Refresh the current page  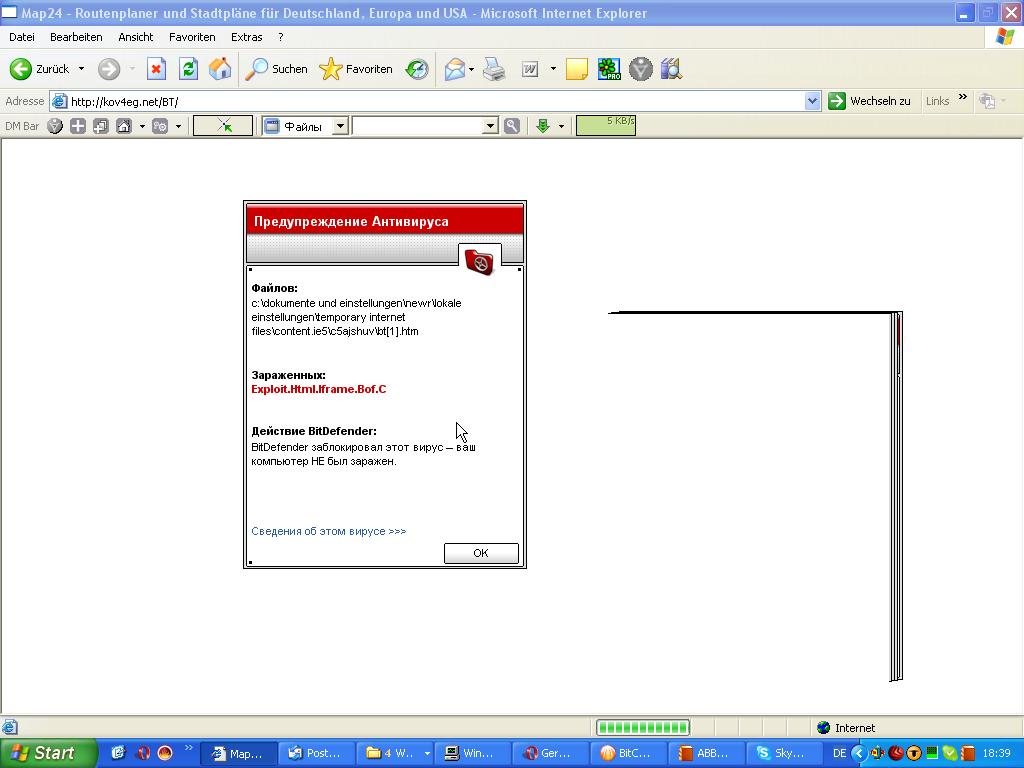pos(188,69)
